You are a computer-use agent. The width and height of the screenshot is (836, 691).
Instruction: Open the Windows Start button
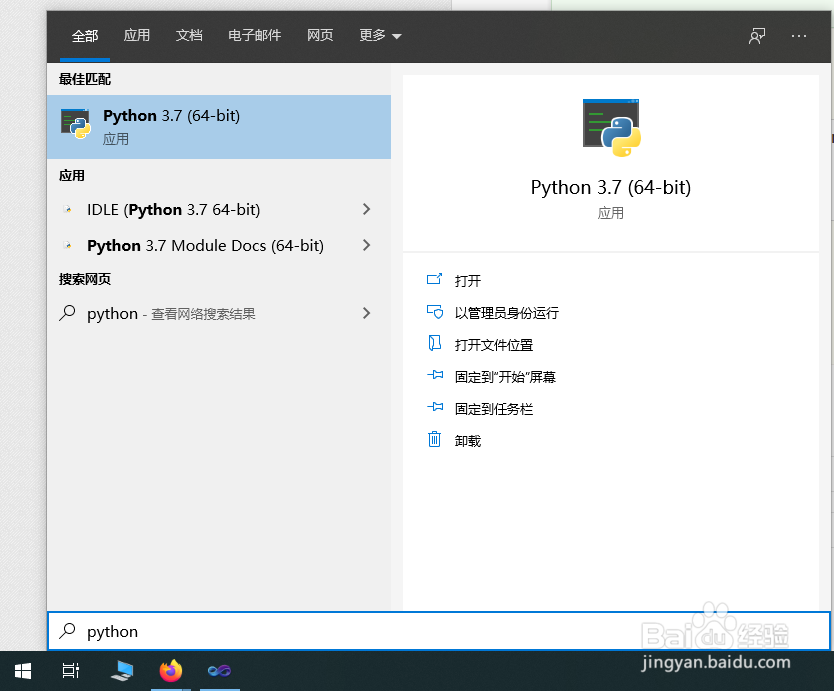tap(23, 671)
